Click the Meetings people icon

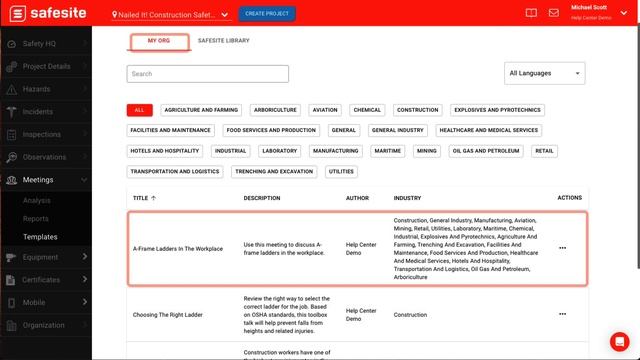[x=11, y=180]
